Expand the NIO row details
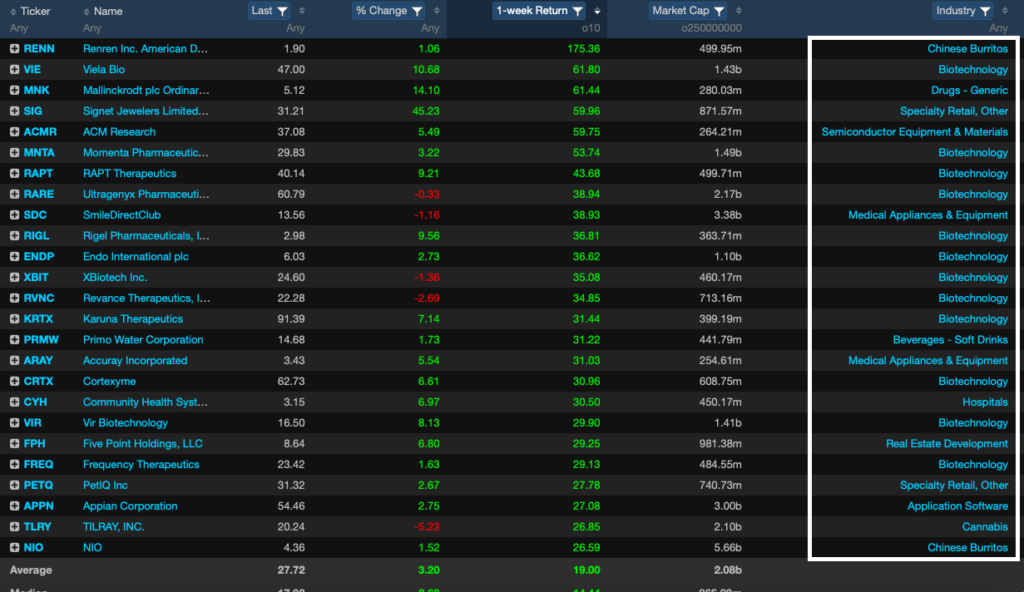1024x592 pixels. tap(14, 548)
